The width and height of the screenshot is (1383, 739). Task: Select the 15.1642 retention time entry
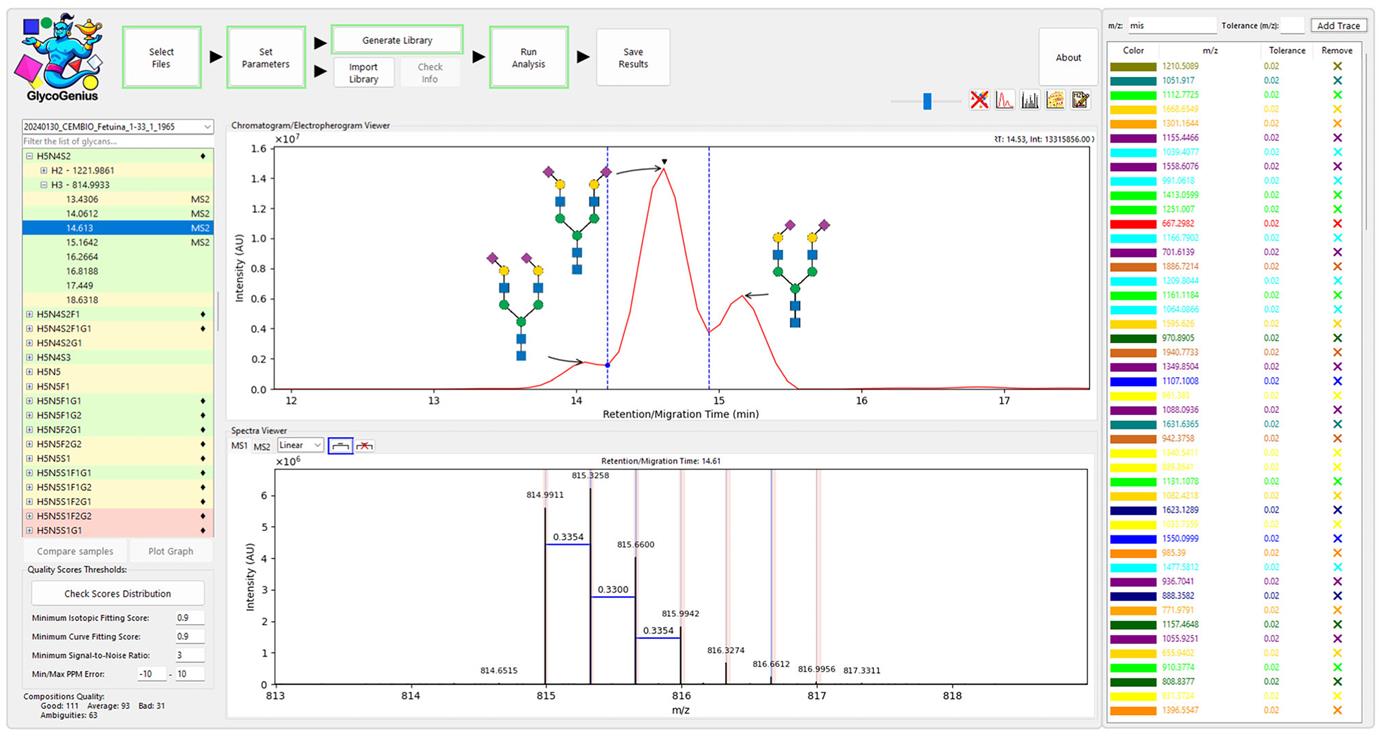118,242
